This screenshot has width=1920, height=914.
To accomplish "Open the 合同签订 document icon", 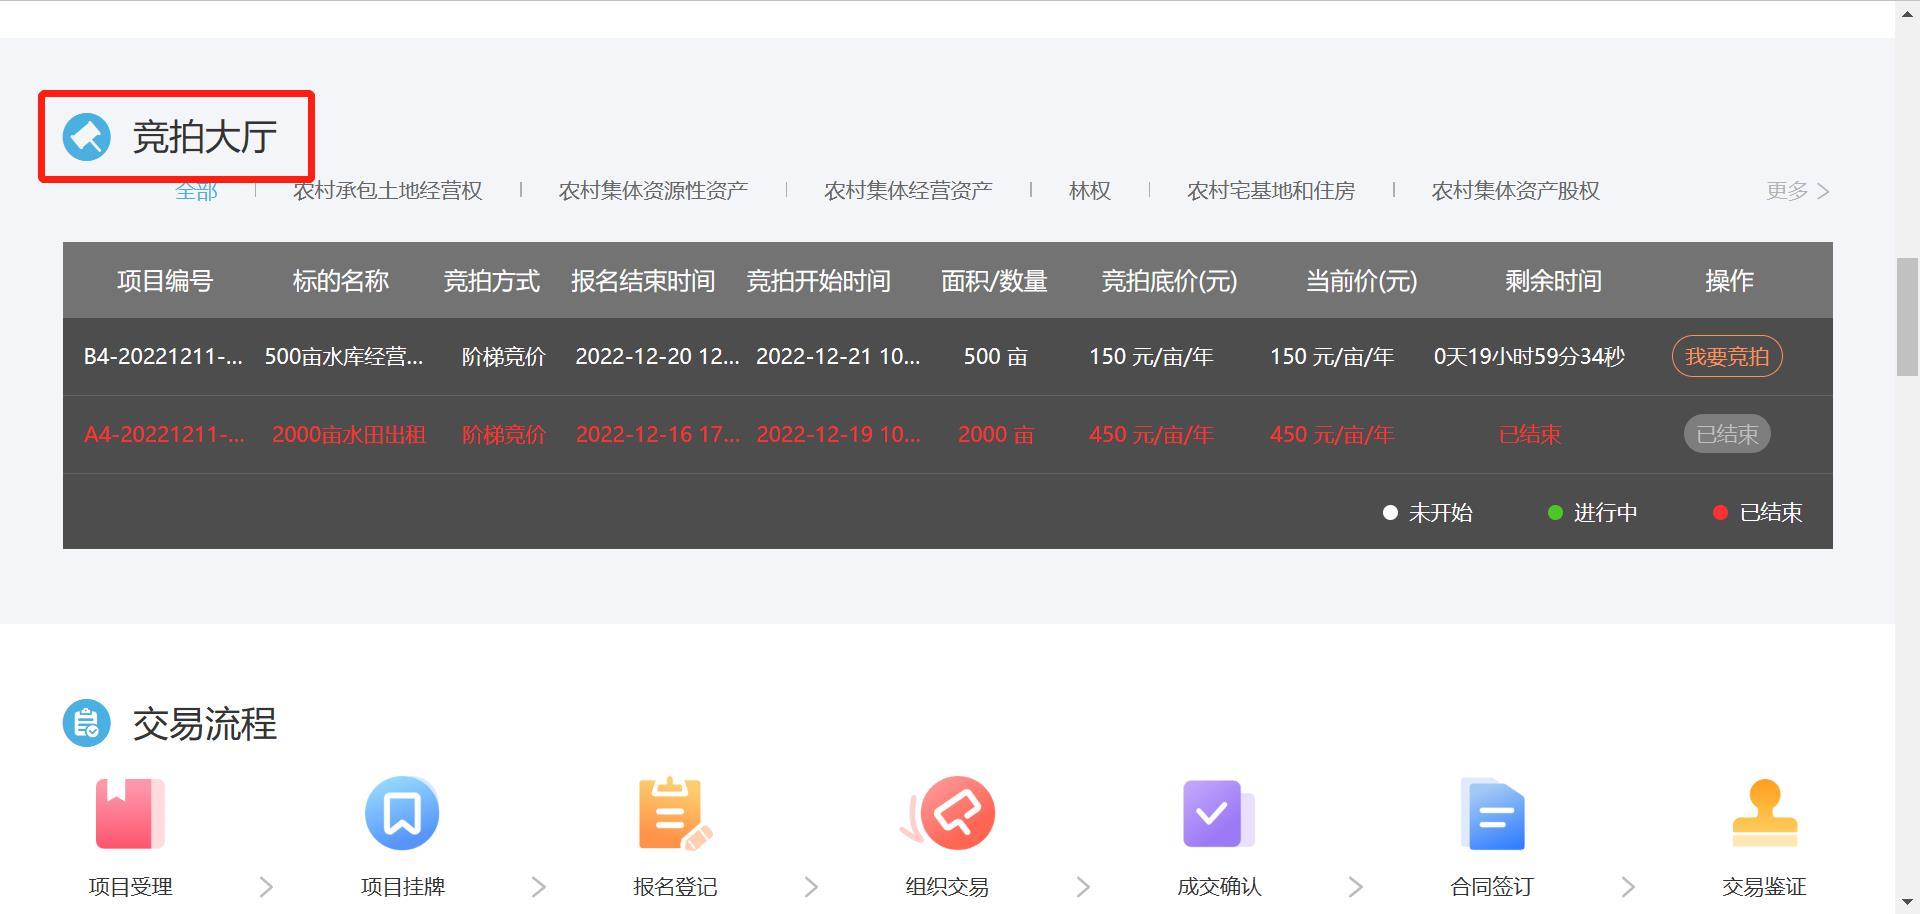I will pyautogui.click(x=1492, y=814).
